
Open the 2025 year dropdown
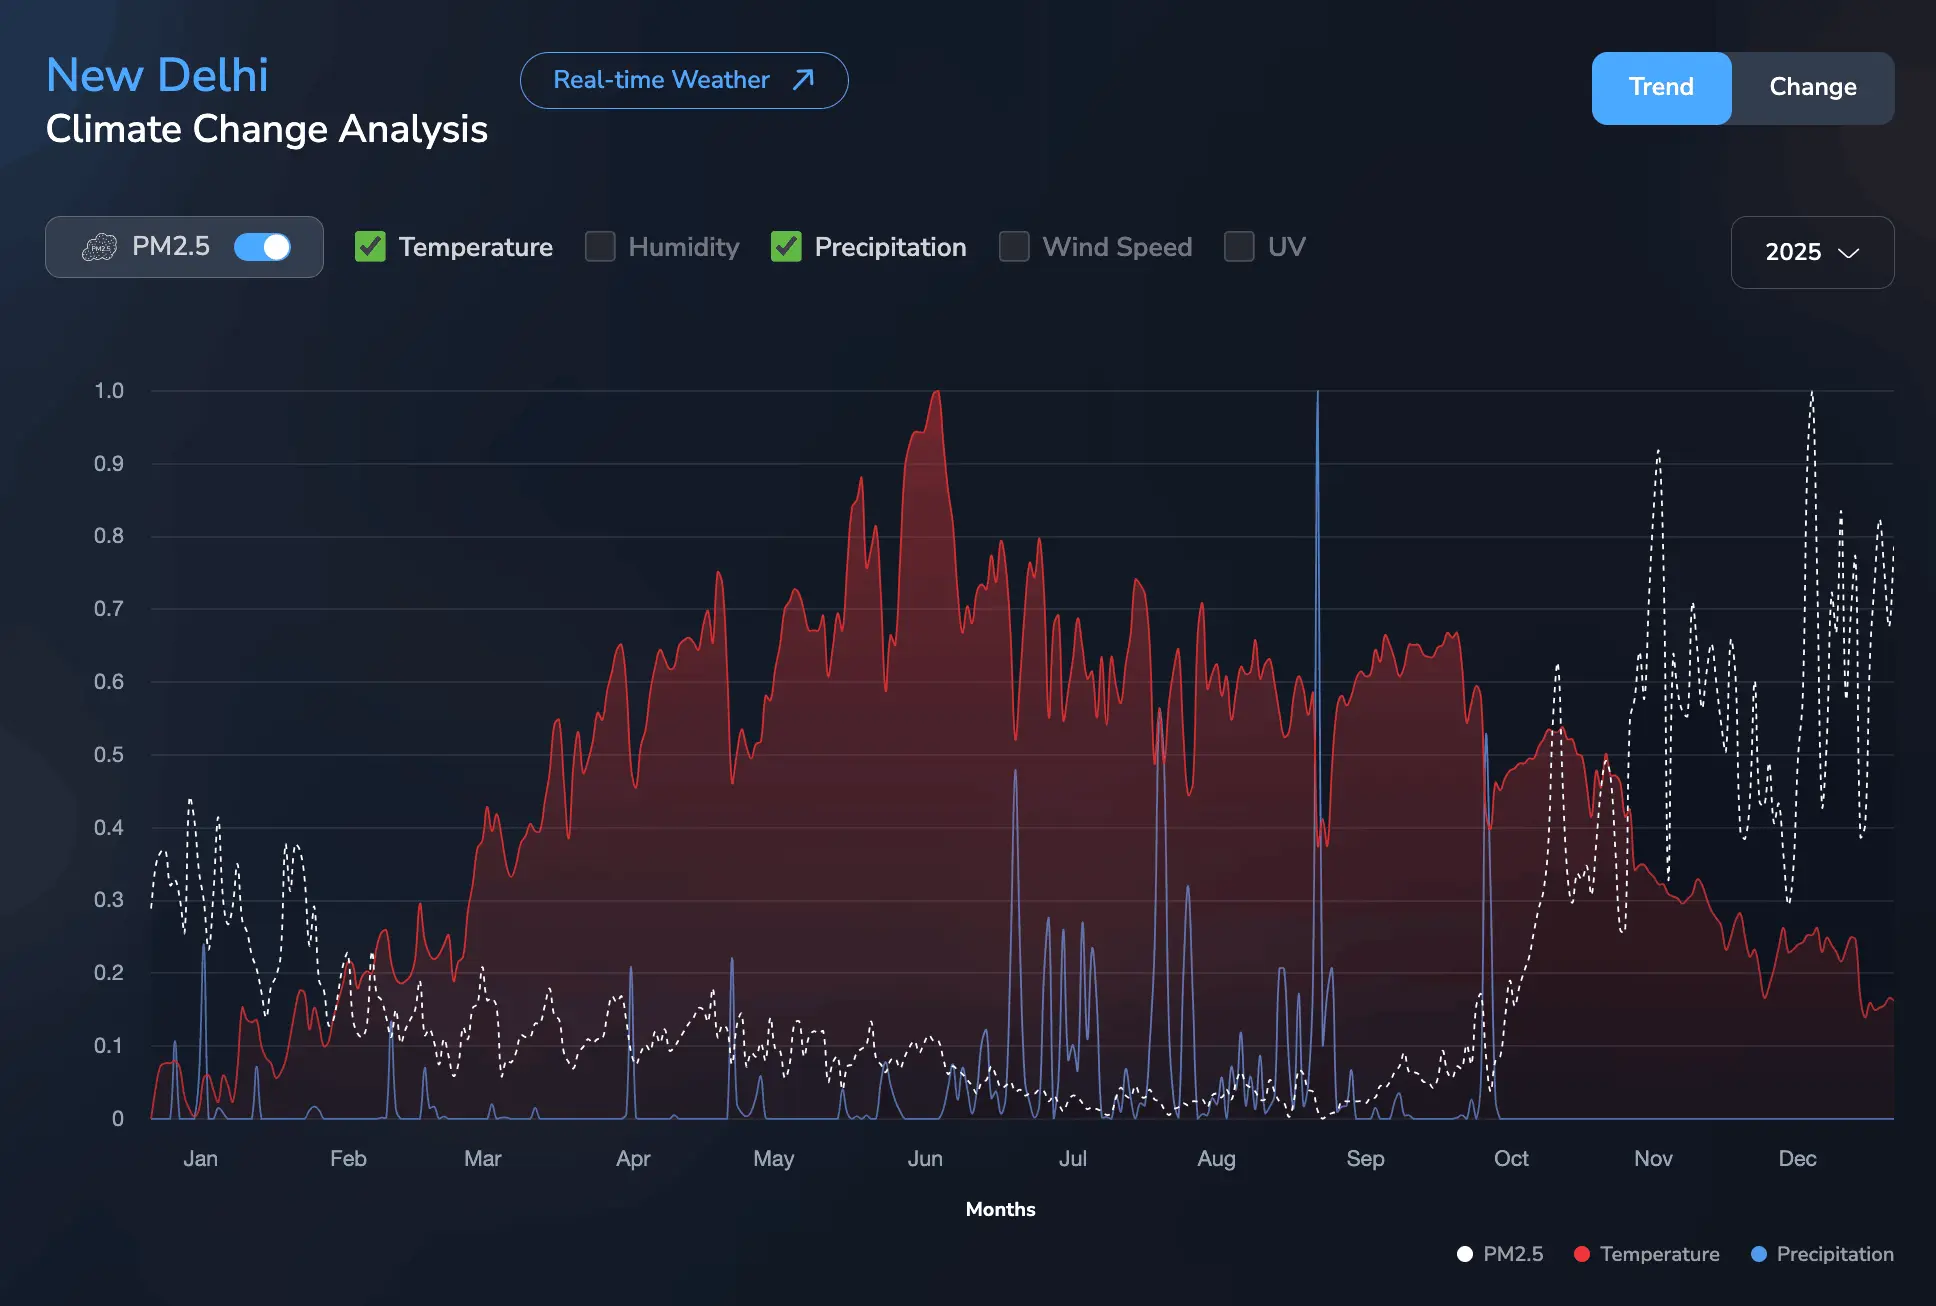pos(1811,252)
